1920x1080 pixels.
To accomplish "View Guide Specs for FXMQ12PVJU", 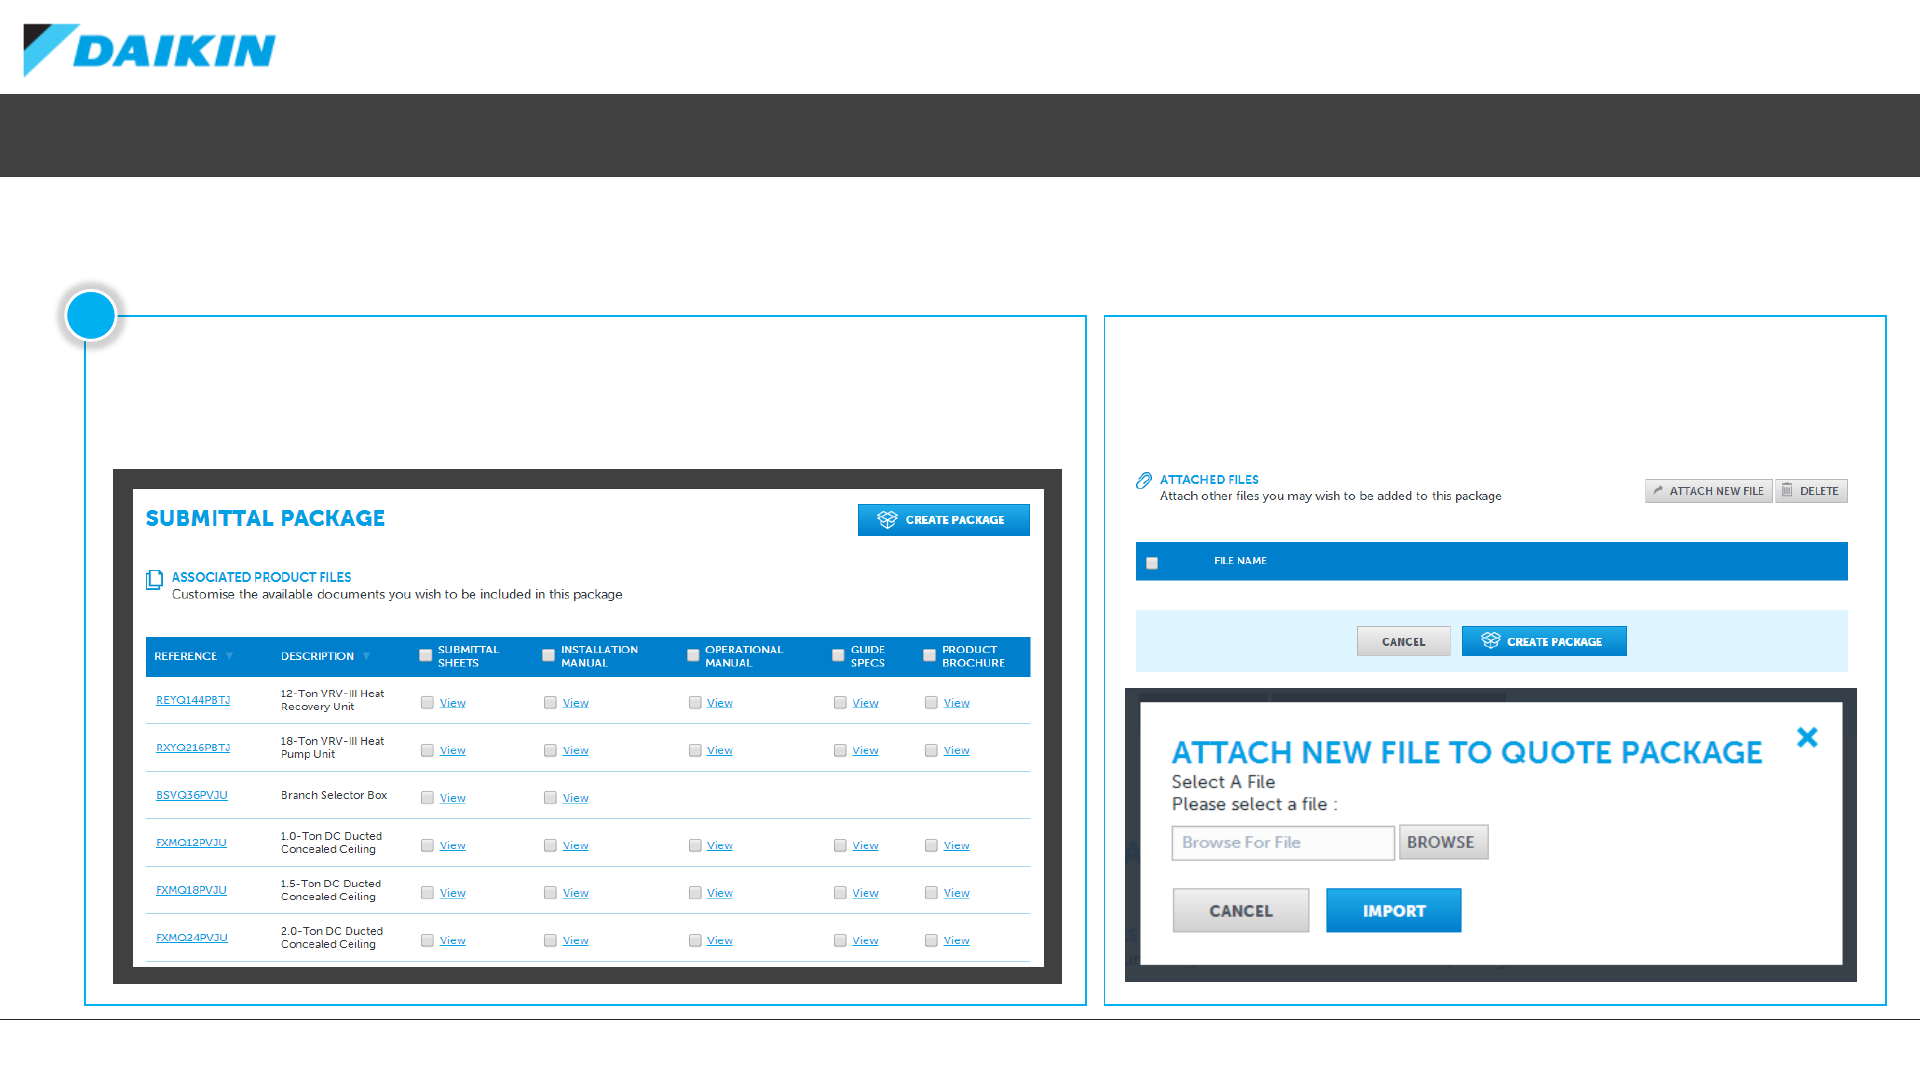I will point(865,846).
